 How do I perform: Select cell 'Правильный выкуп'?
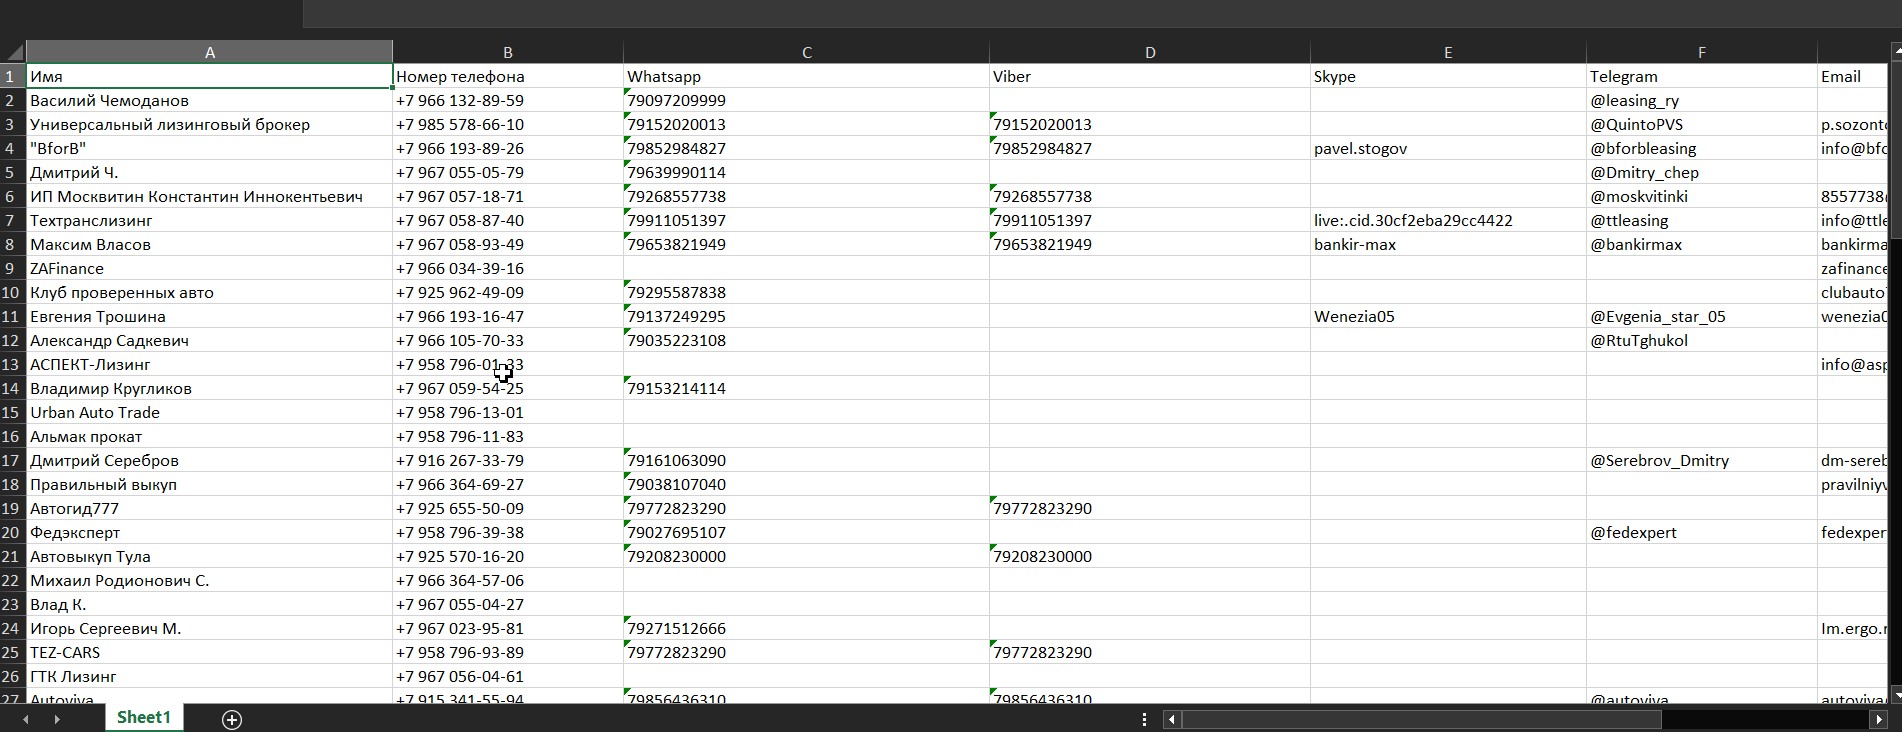pos(210,484)
